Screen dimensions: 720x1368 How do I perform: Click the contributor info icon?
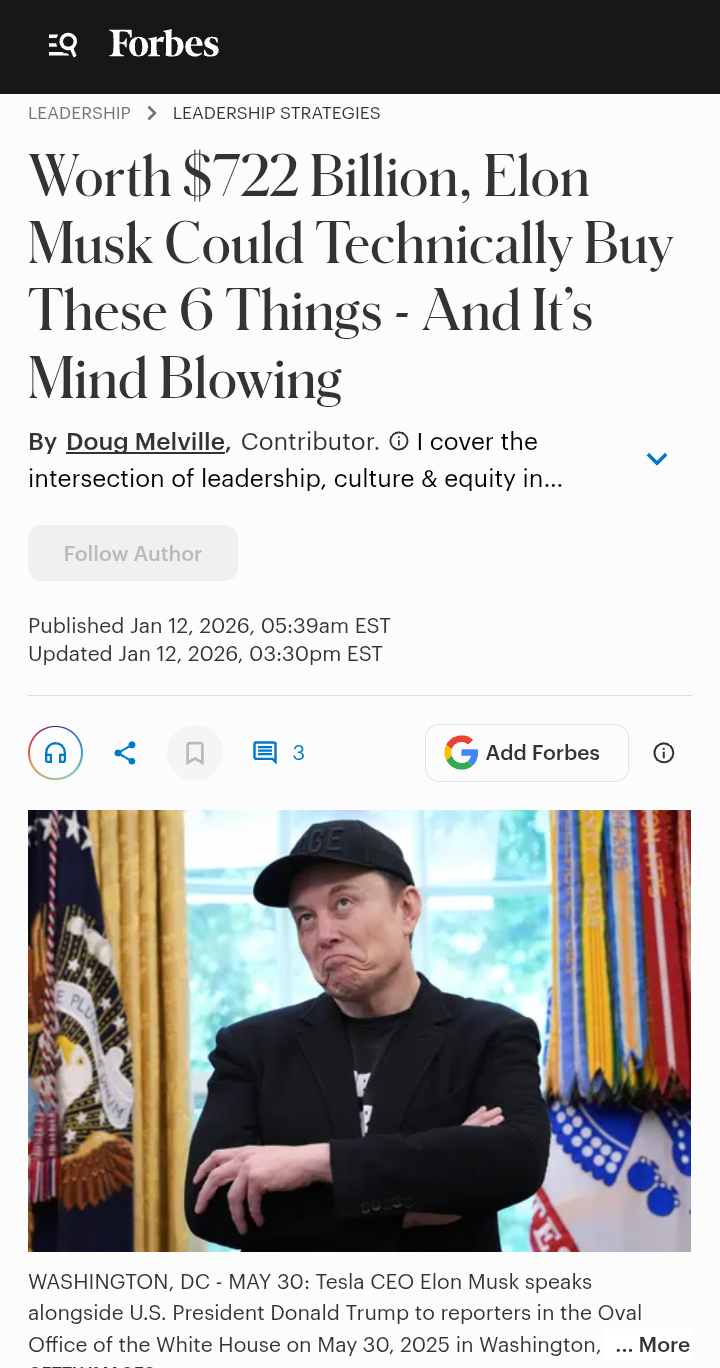pos(398,441)
